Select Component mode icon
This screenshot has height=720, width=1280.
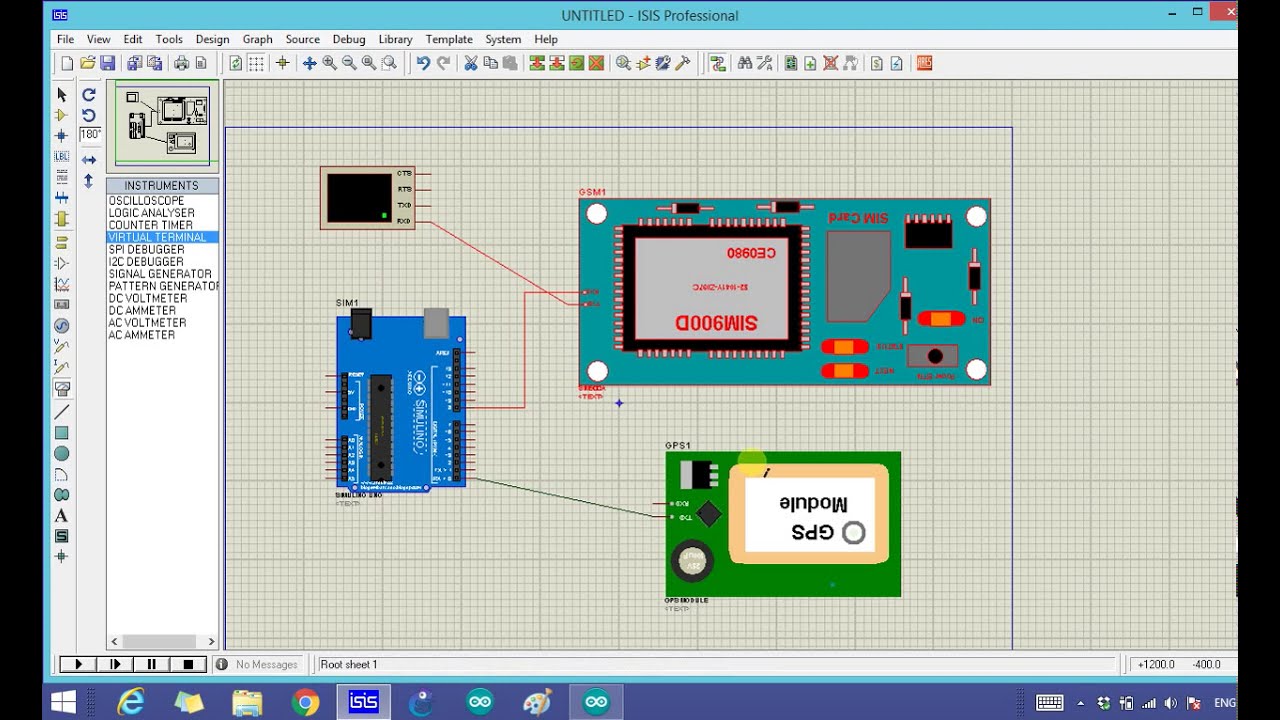pos(61,115)
